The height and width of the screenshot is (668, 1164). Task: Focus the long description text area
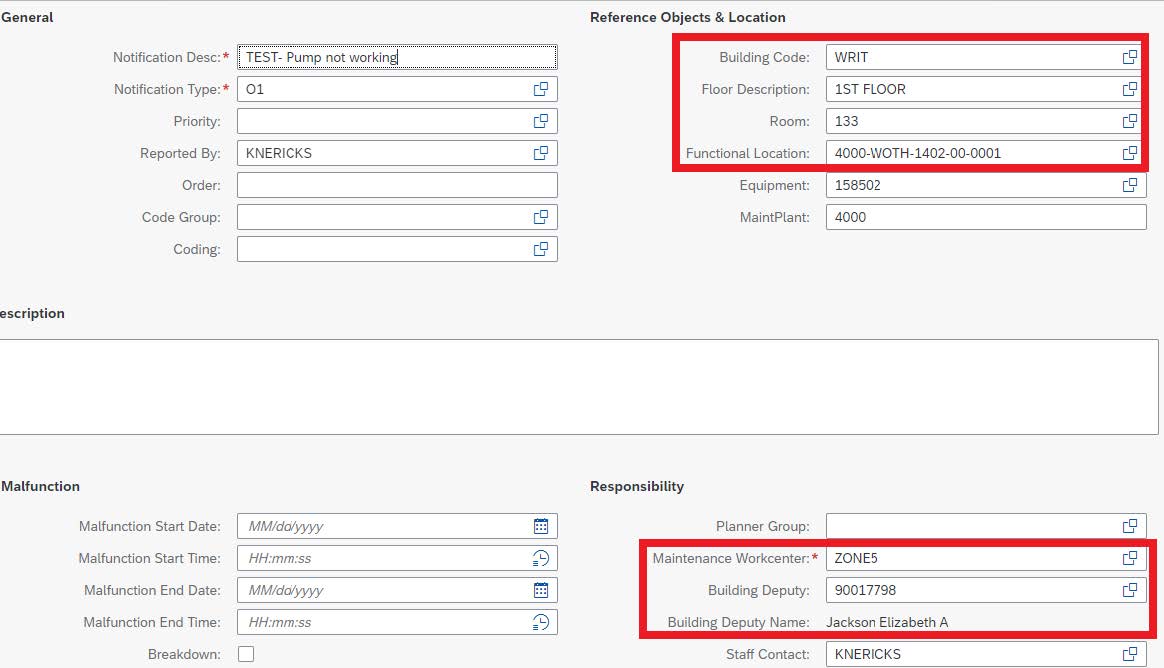579,387
